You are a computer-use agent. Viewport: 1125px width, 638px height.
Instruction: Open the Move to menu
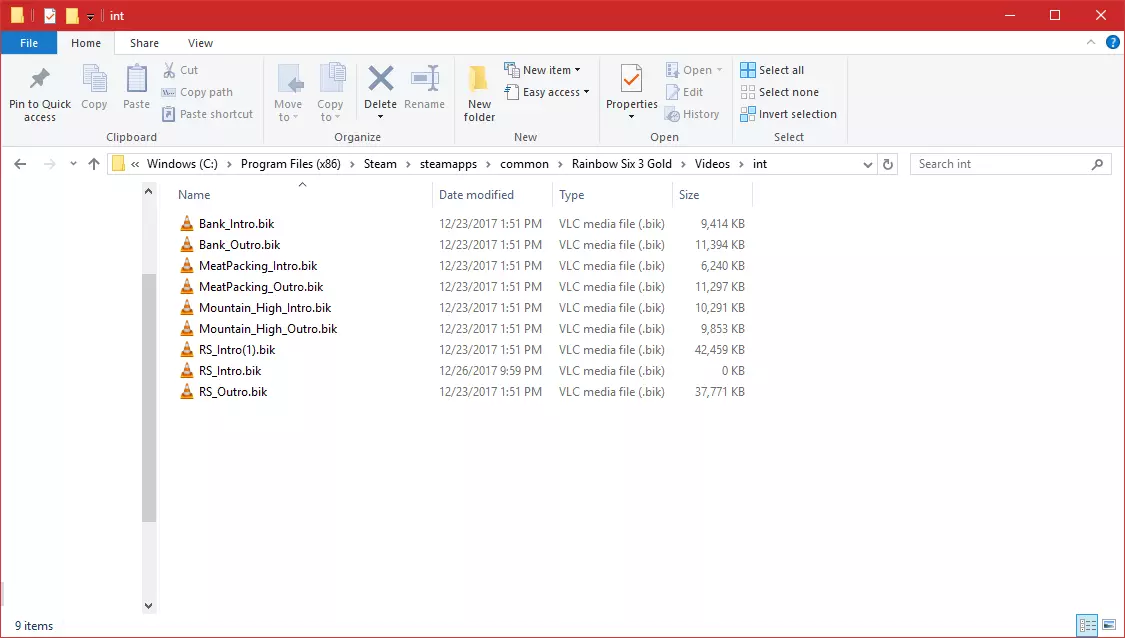pos(288,93)
